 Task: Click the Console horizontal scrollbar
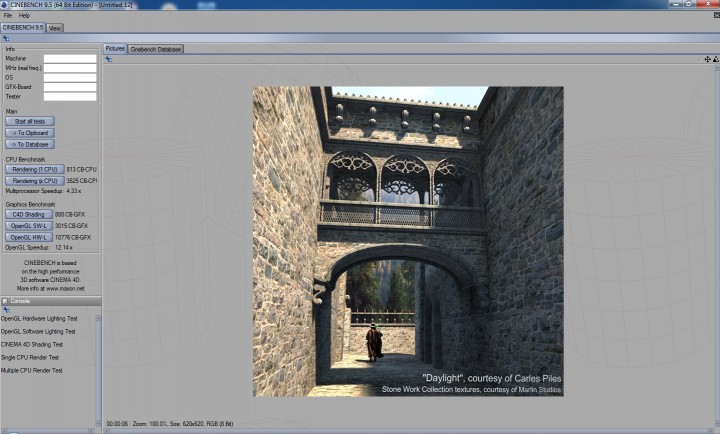point(48,431)
